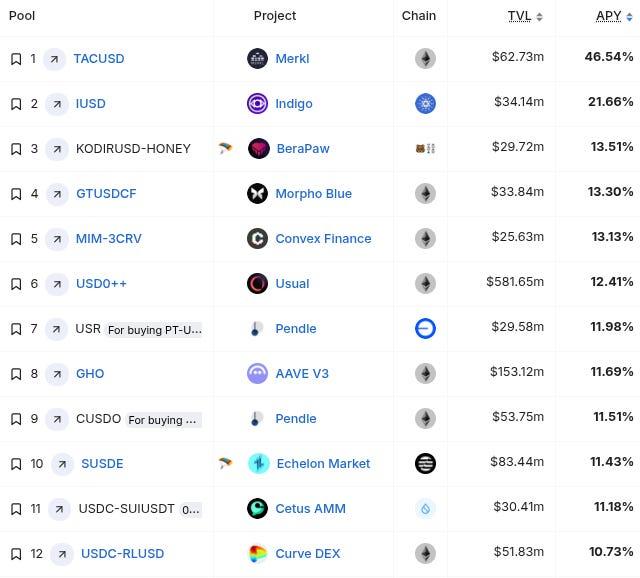The image size is (640, 578).
Task: Open the Convex Finance project link
Action: [323, 239]
